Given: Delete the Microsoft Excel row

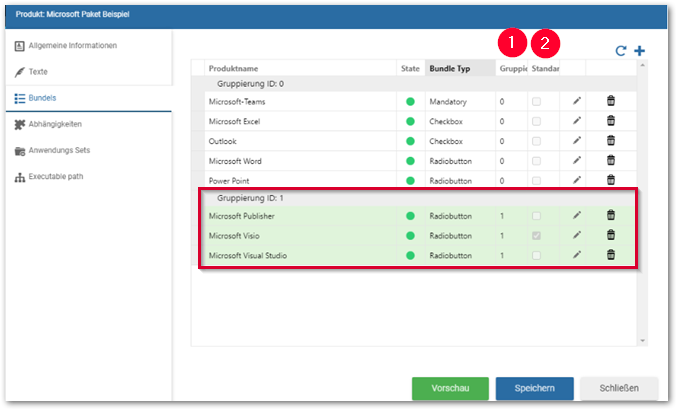Looking at the screenshot, I should tap(611, 121).
